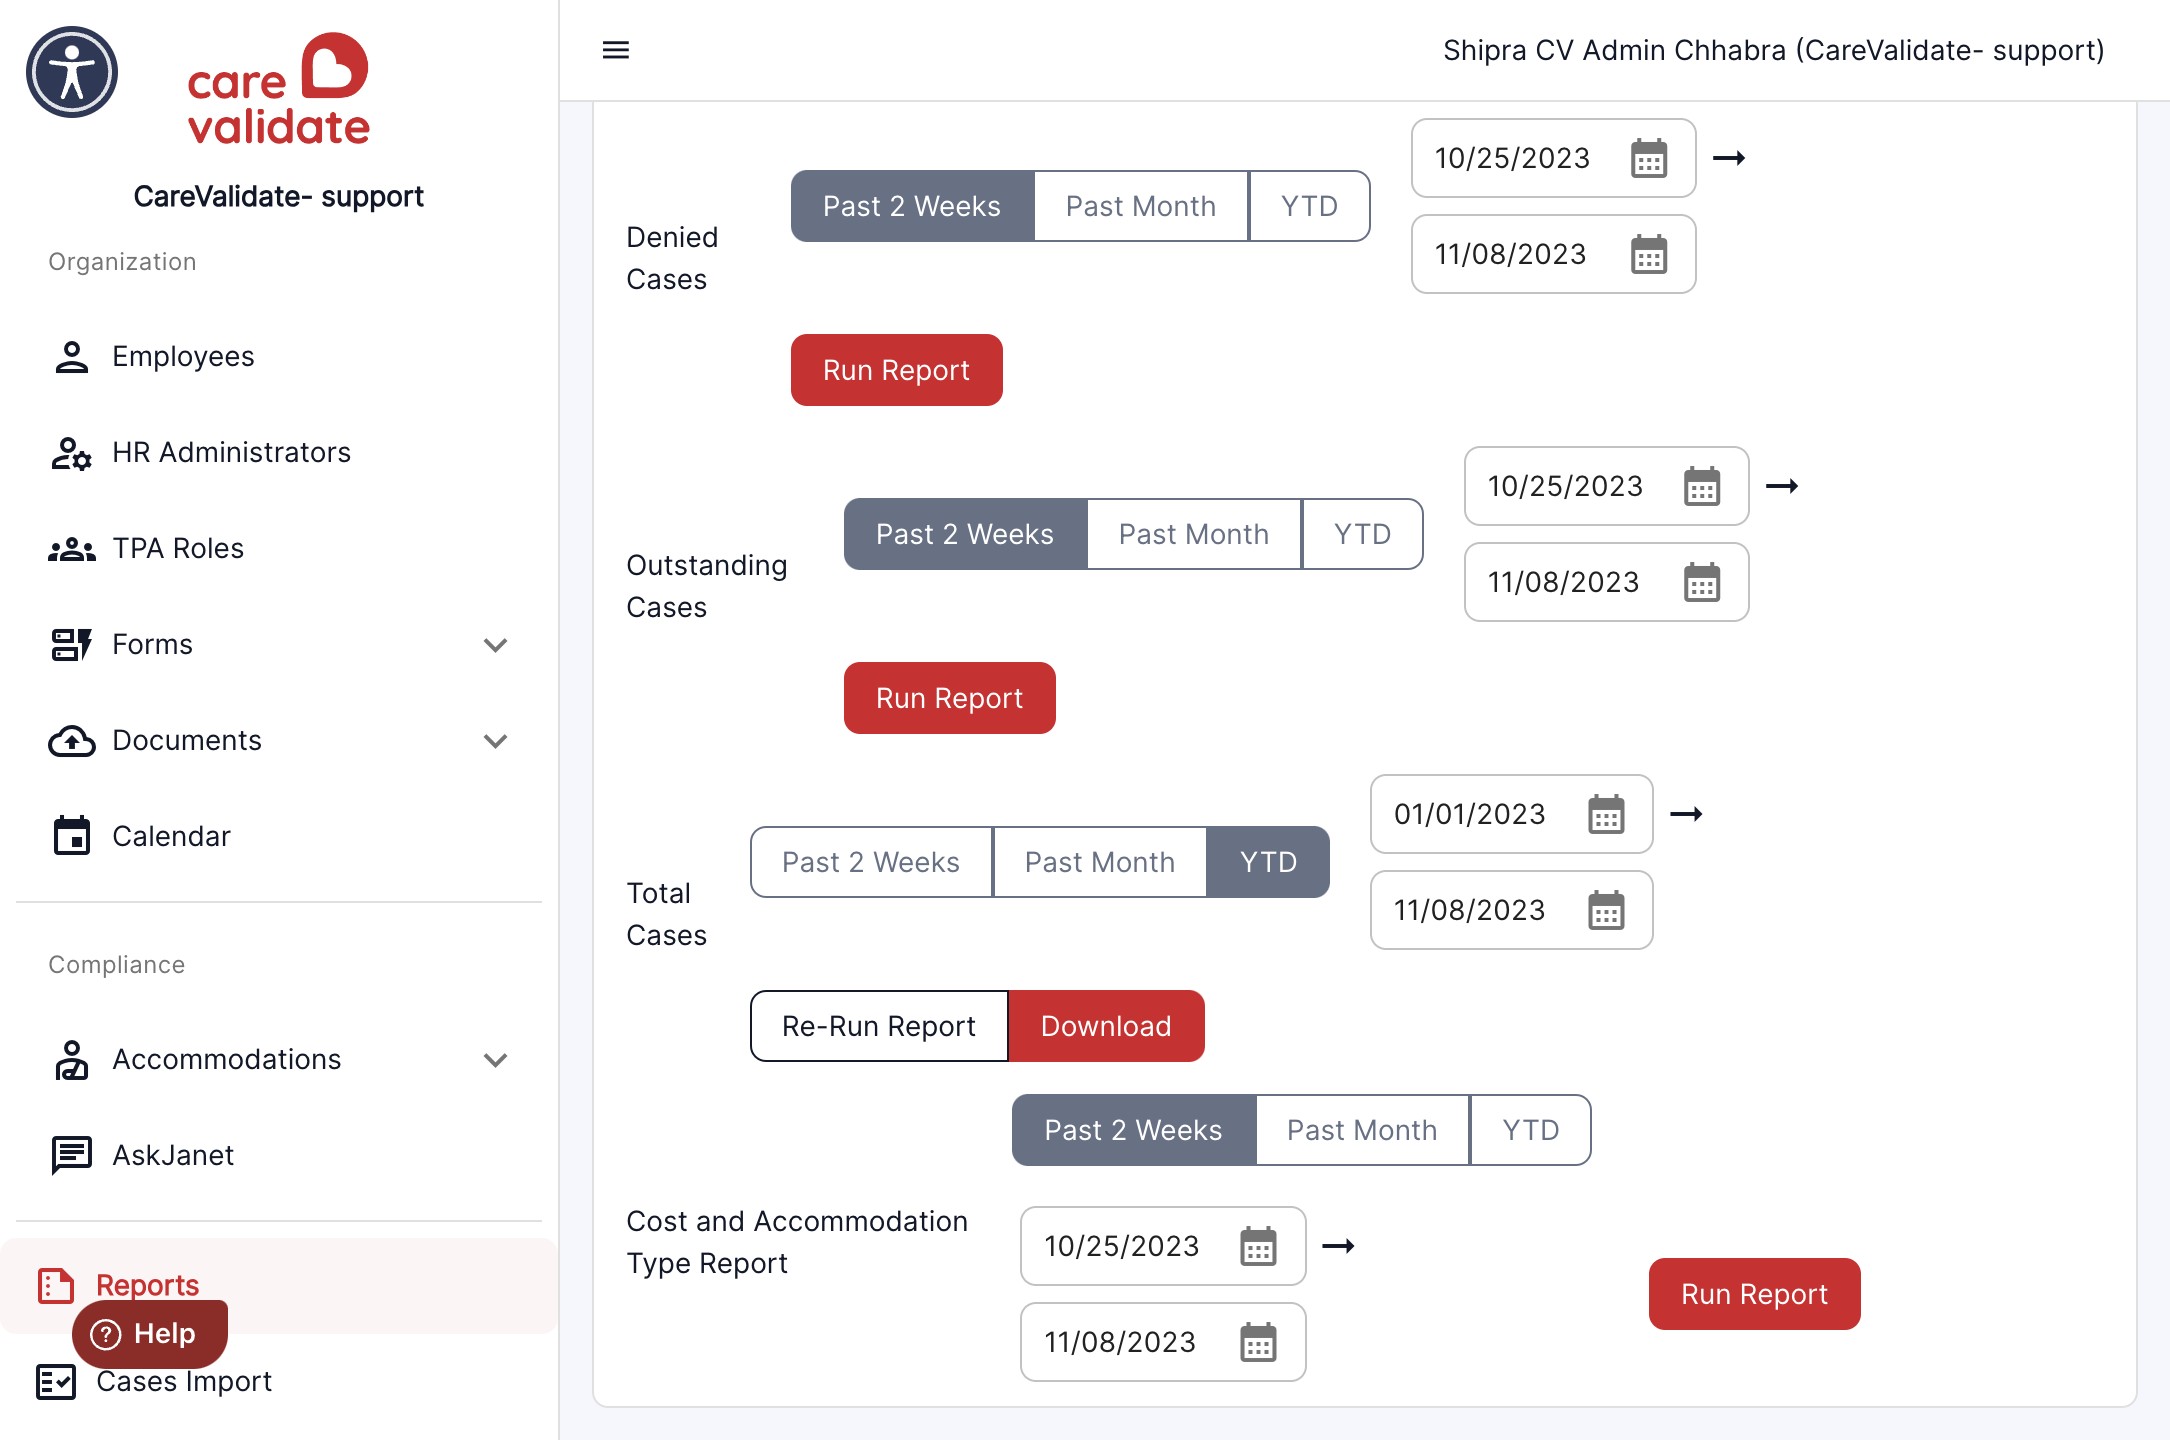Select Past Month for Outstanding Cases
Viewport: 2170px width, 1440px height.
point(1194,534)
